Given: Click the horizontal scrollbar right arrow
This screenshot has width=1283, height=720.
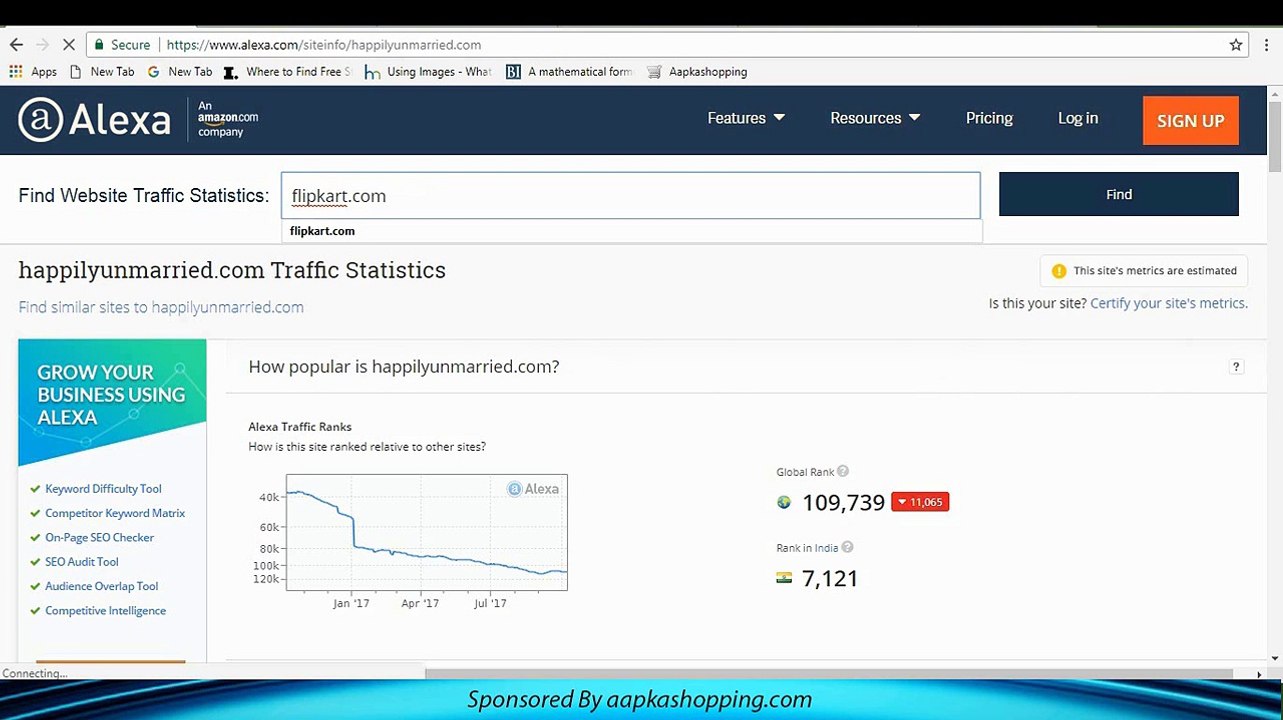Looking at the screenshot, I should point(1259,674).
